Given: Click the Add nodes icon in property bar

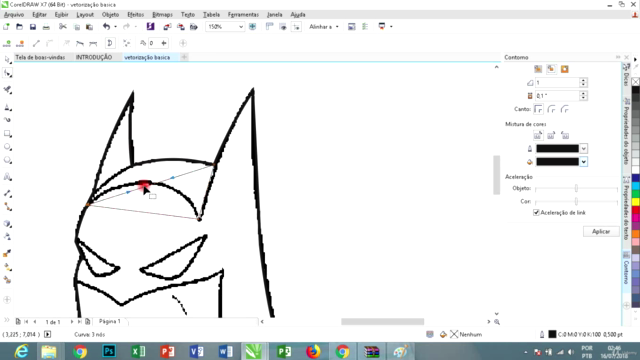Looking at the screenshot, I should point(7,43).
